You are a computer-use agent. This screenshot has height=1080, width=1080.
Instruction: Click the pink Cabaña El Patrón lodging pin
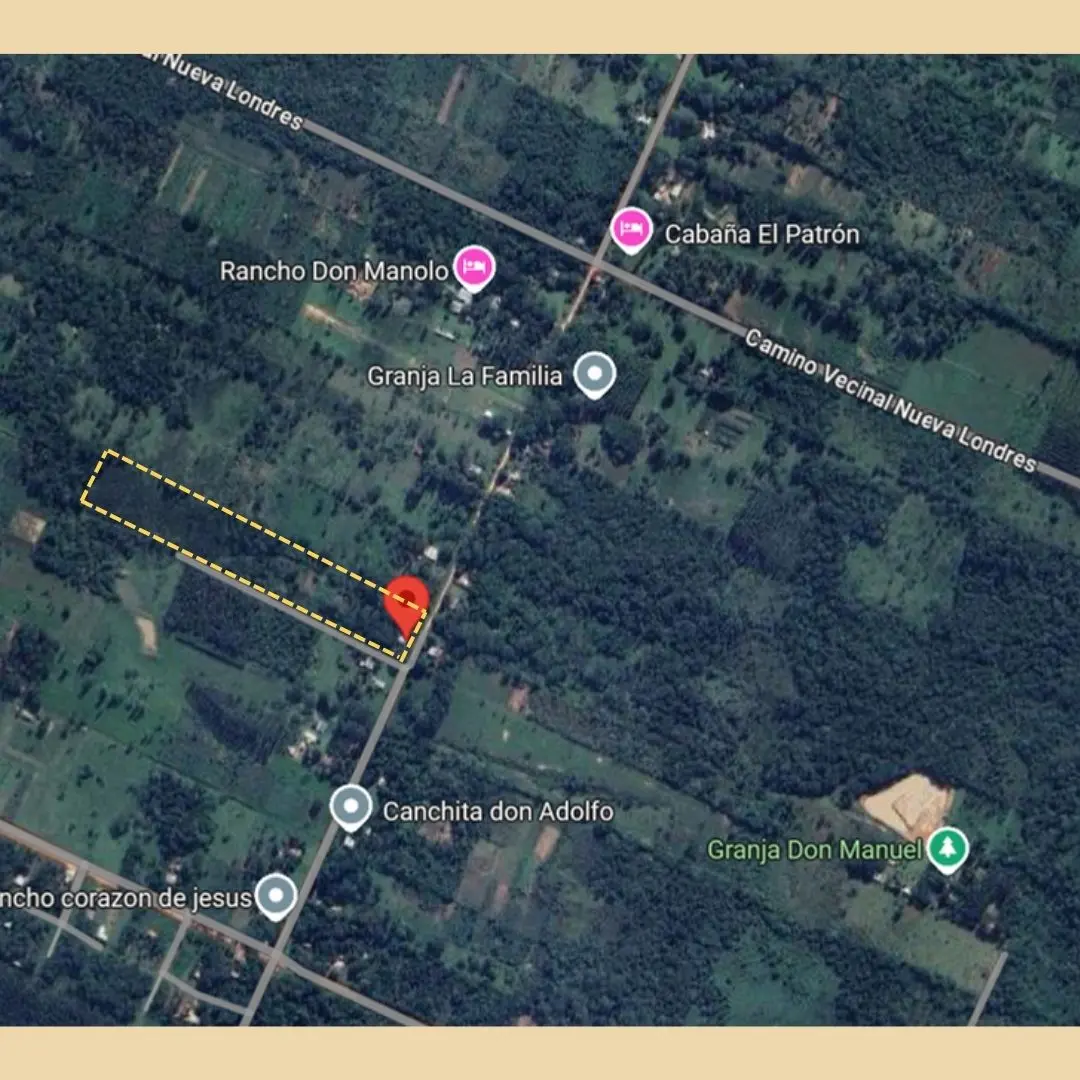[631, 231]
